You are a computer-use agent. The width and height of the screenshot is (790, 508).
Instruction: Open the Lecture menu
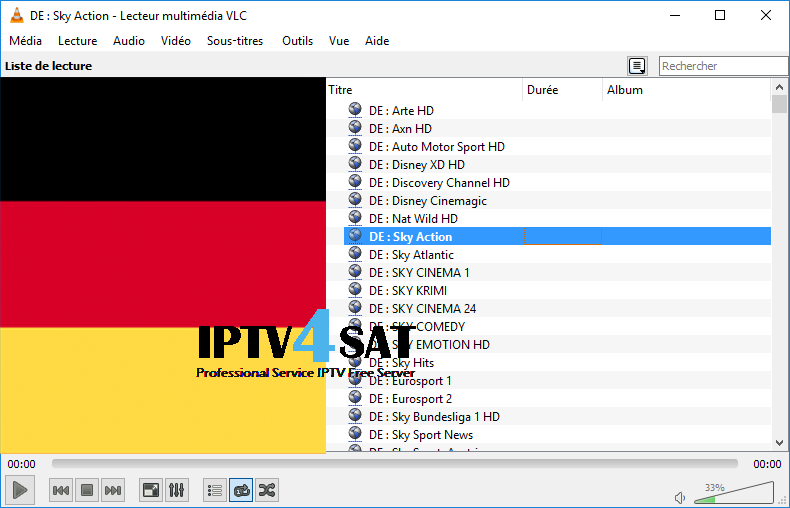coord(78,41)
